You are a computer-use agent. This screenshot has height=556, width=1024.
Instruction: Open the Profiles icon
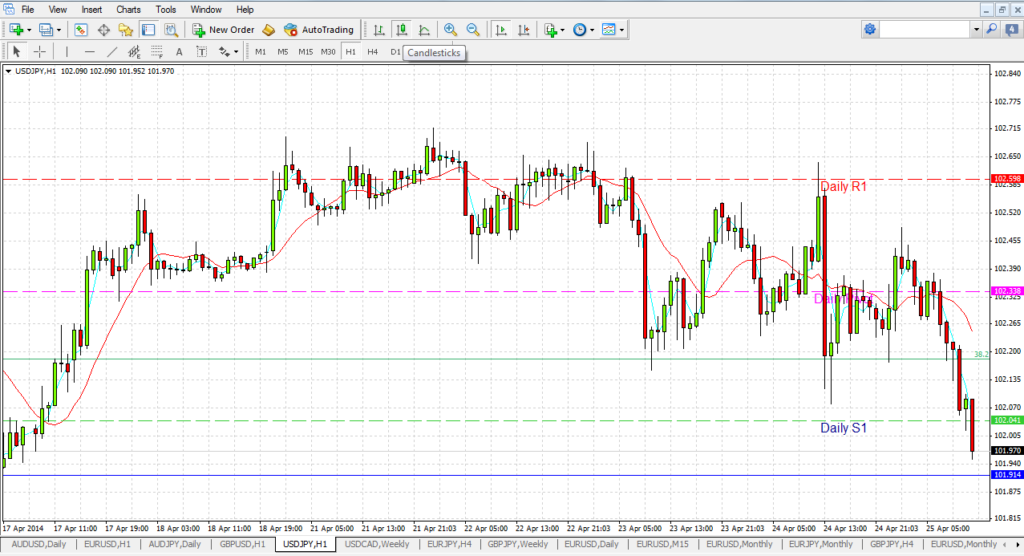point(46,29)
